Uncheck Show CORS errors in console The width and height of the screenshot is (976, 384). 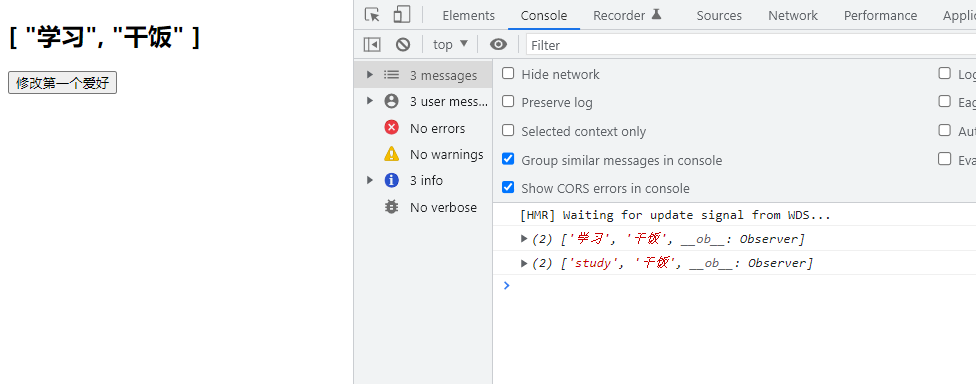(509, 187)
